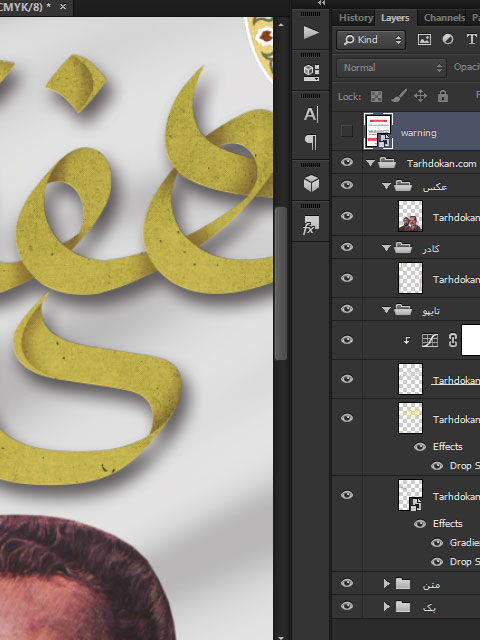
Task: Toggle the Gradient effect visibility
Action: [437, 543]
